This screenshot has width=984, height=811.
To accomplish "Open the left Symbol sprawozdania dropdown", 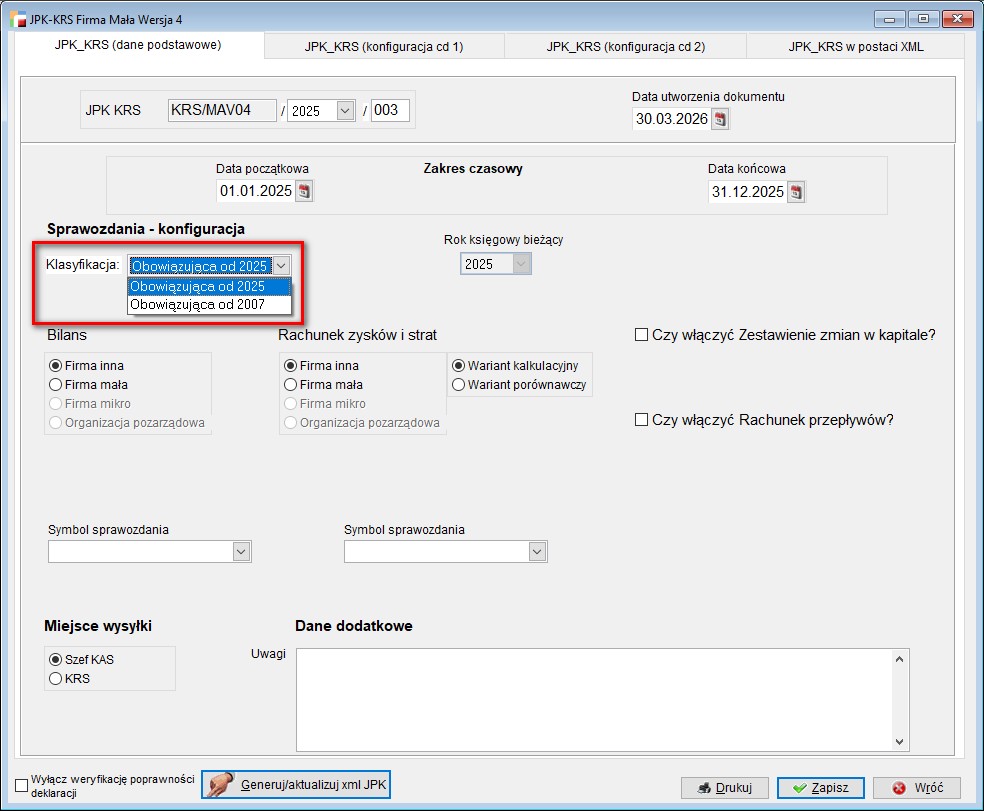I will (x=241, y=551).
